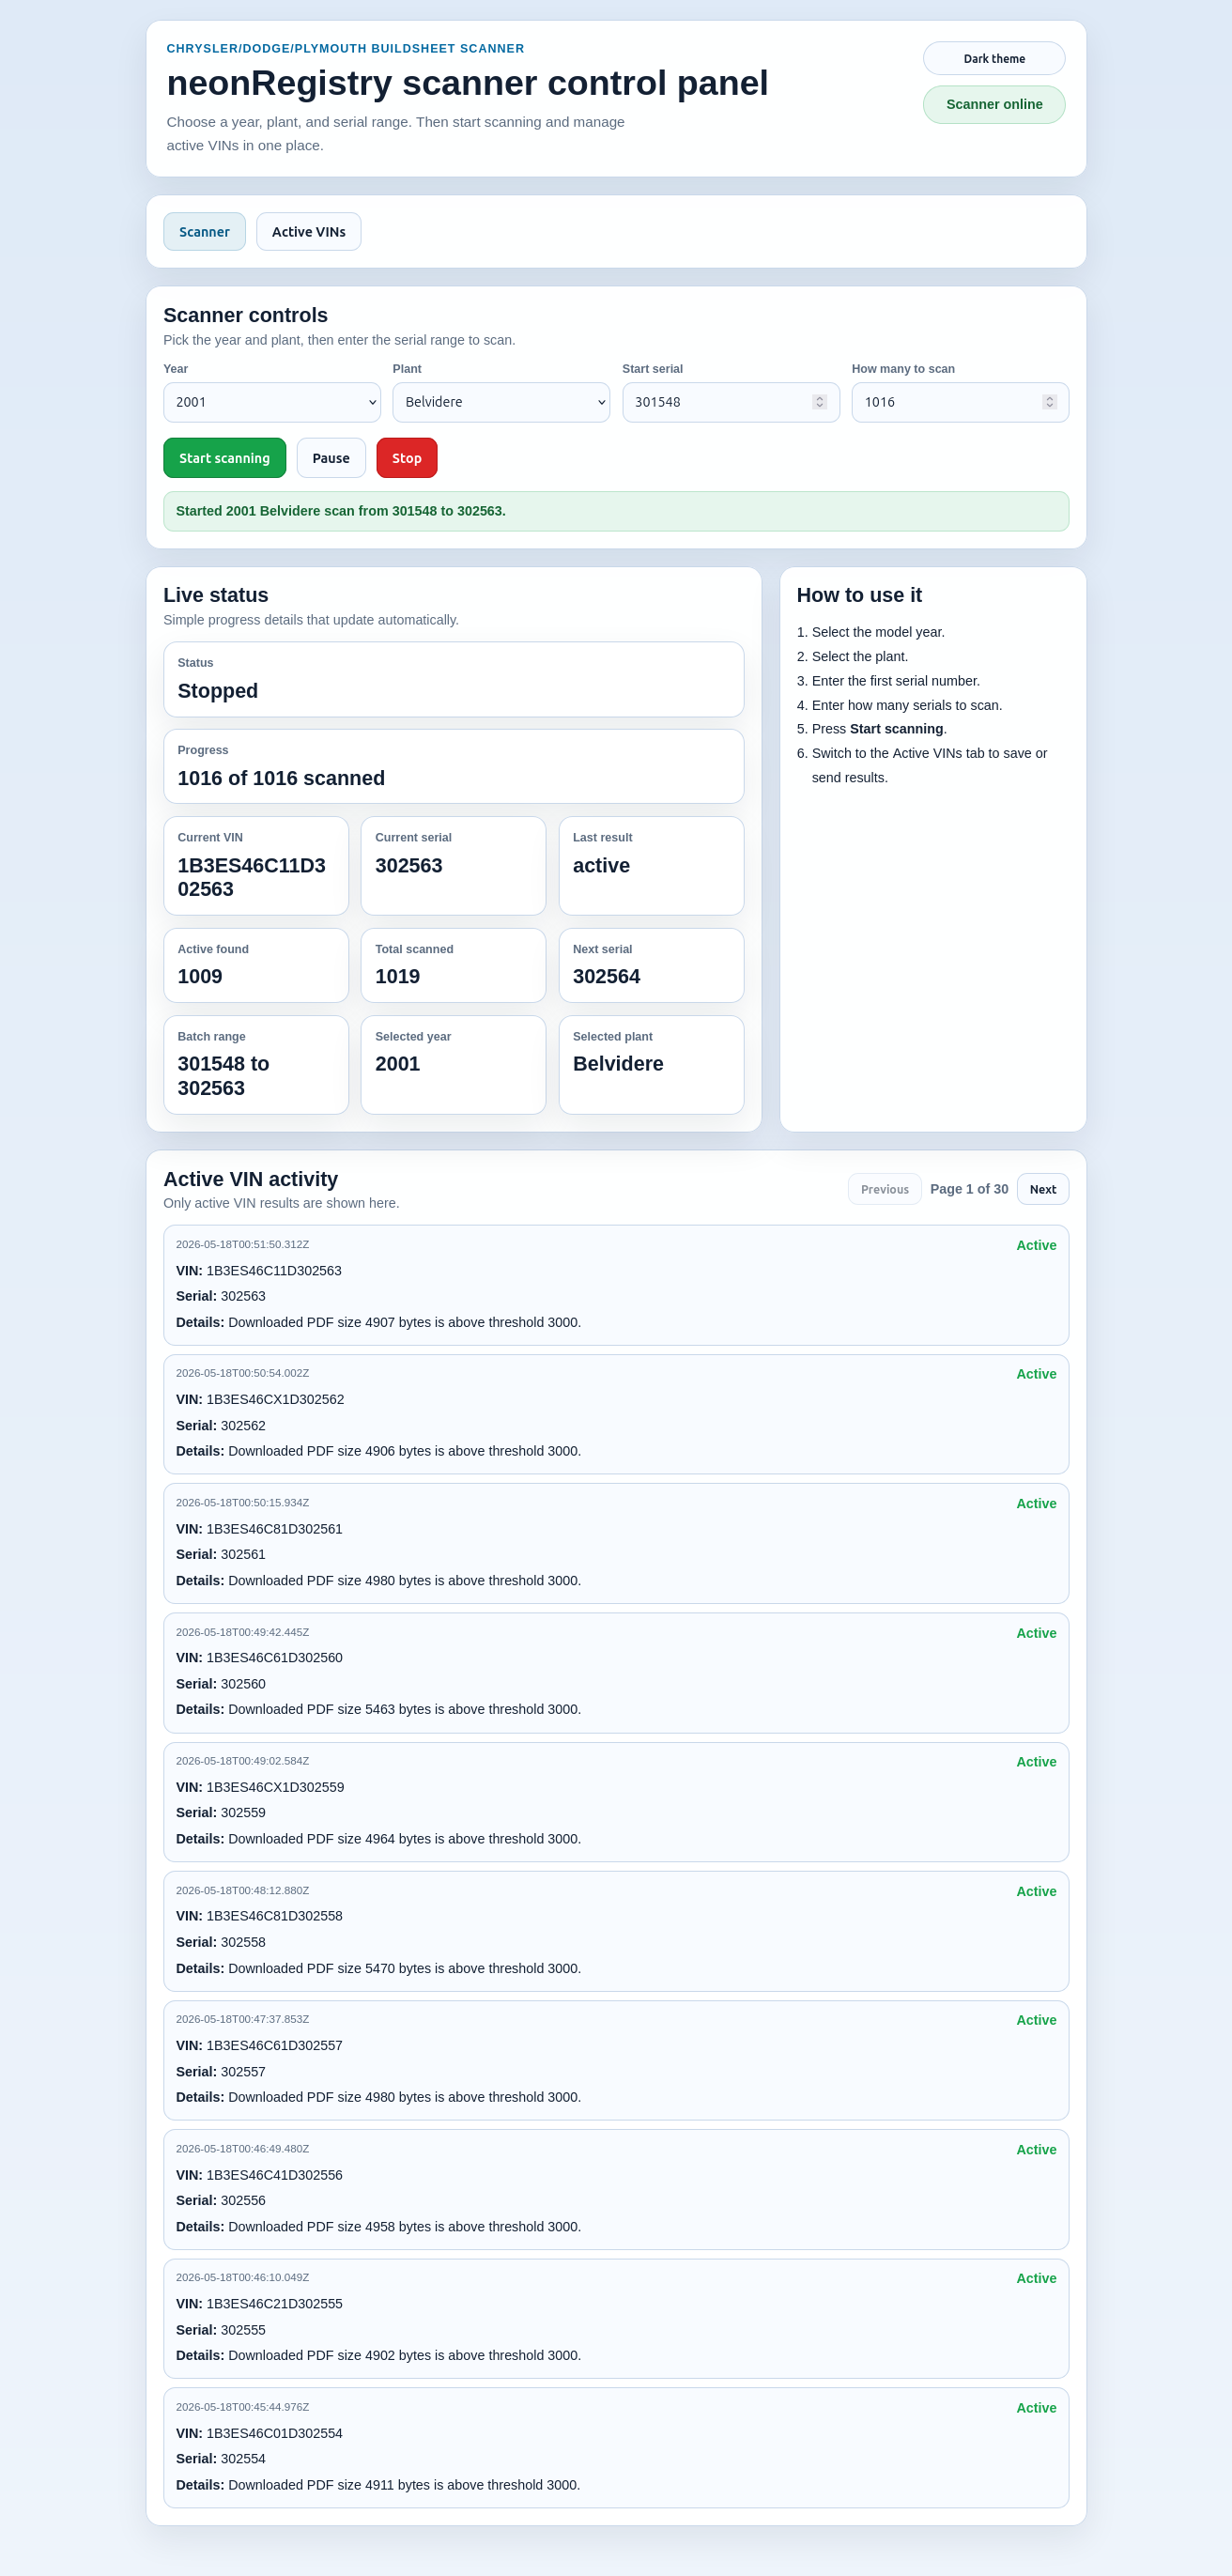Click Page 1 of 30 indicator
1232x2576 pixels.
pos(969,1189)
